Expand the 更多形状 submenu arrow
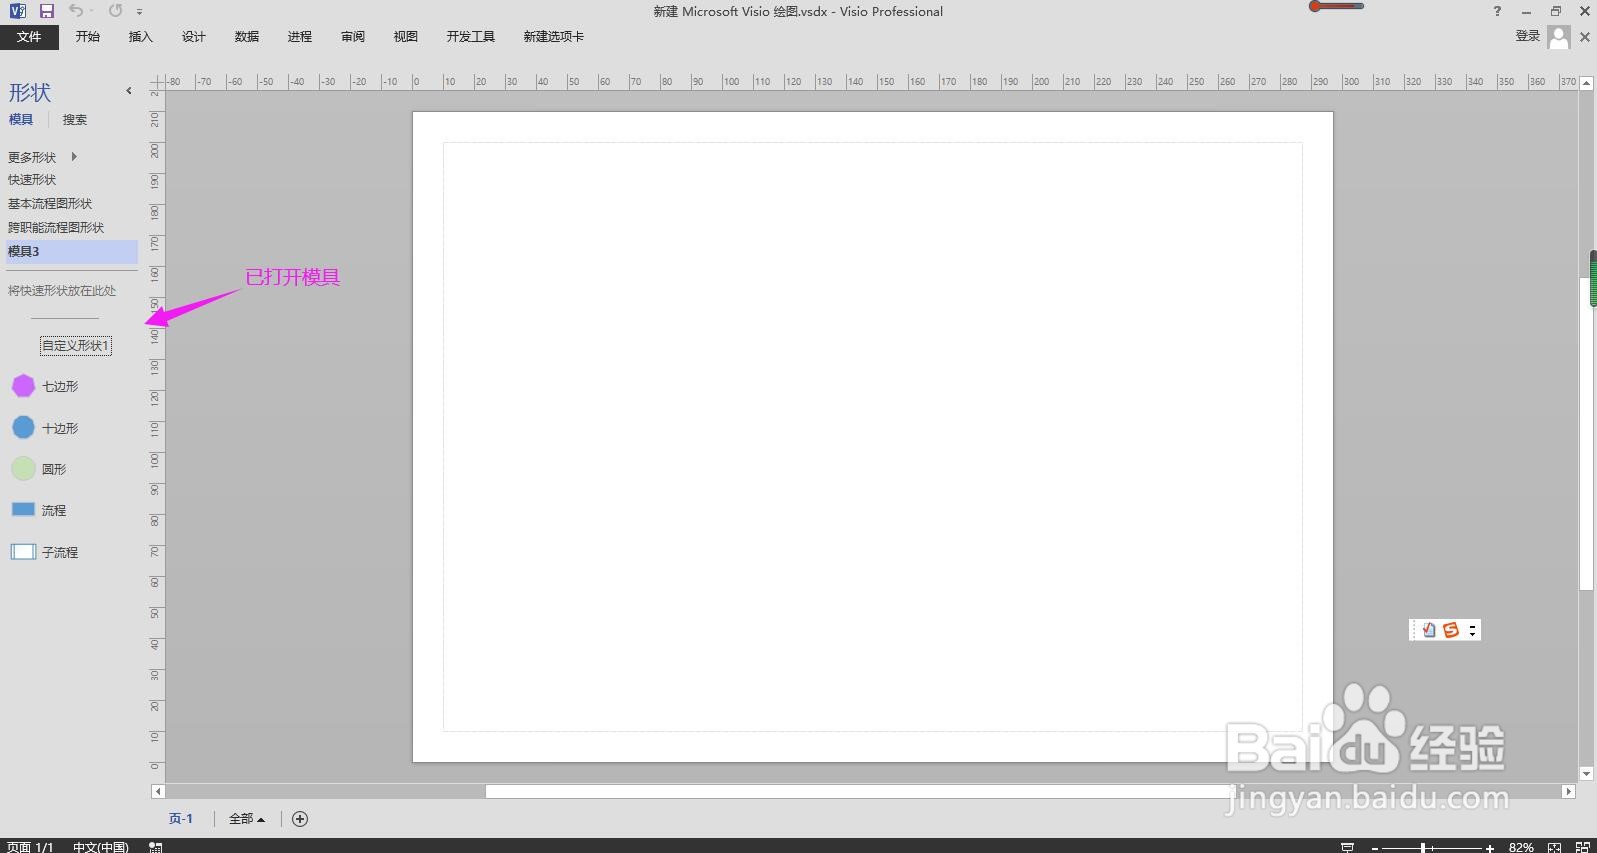 [x=74, y=157]
